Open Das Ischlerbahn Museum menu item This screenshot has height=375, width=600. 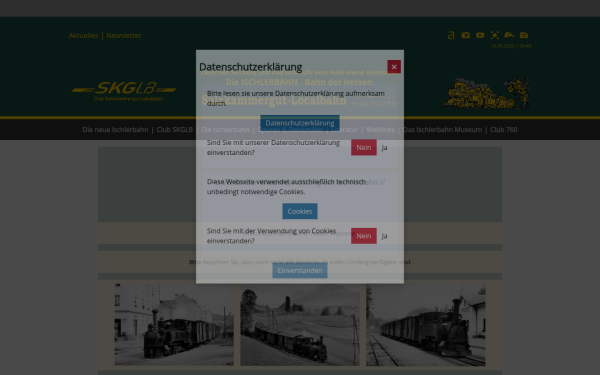tap(442, 130)
